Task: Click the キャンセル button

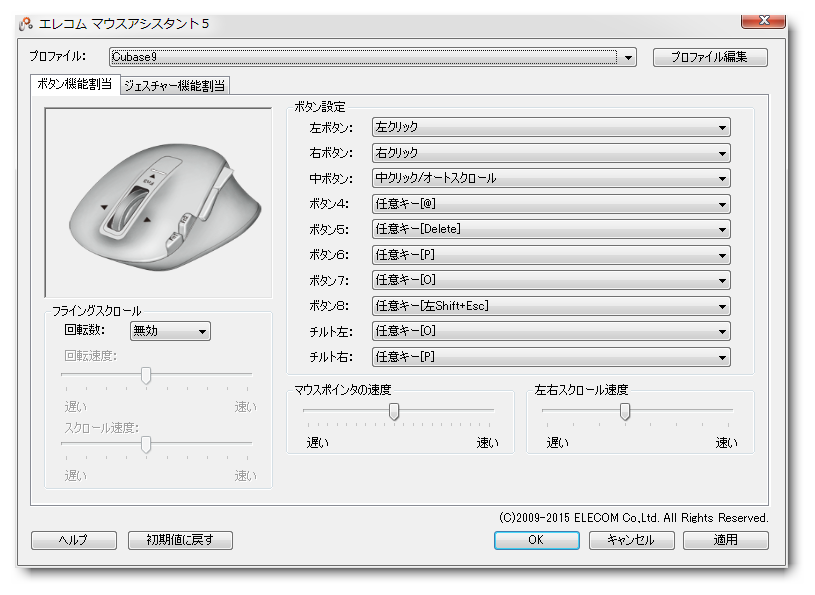Action: point(632,540)
